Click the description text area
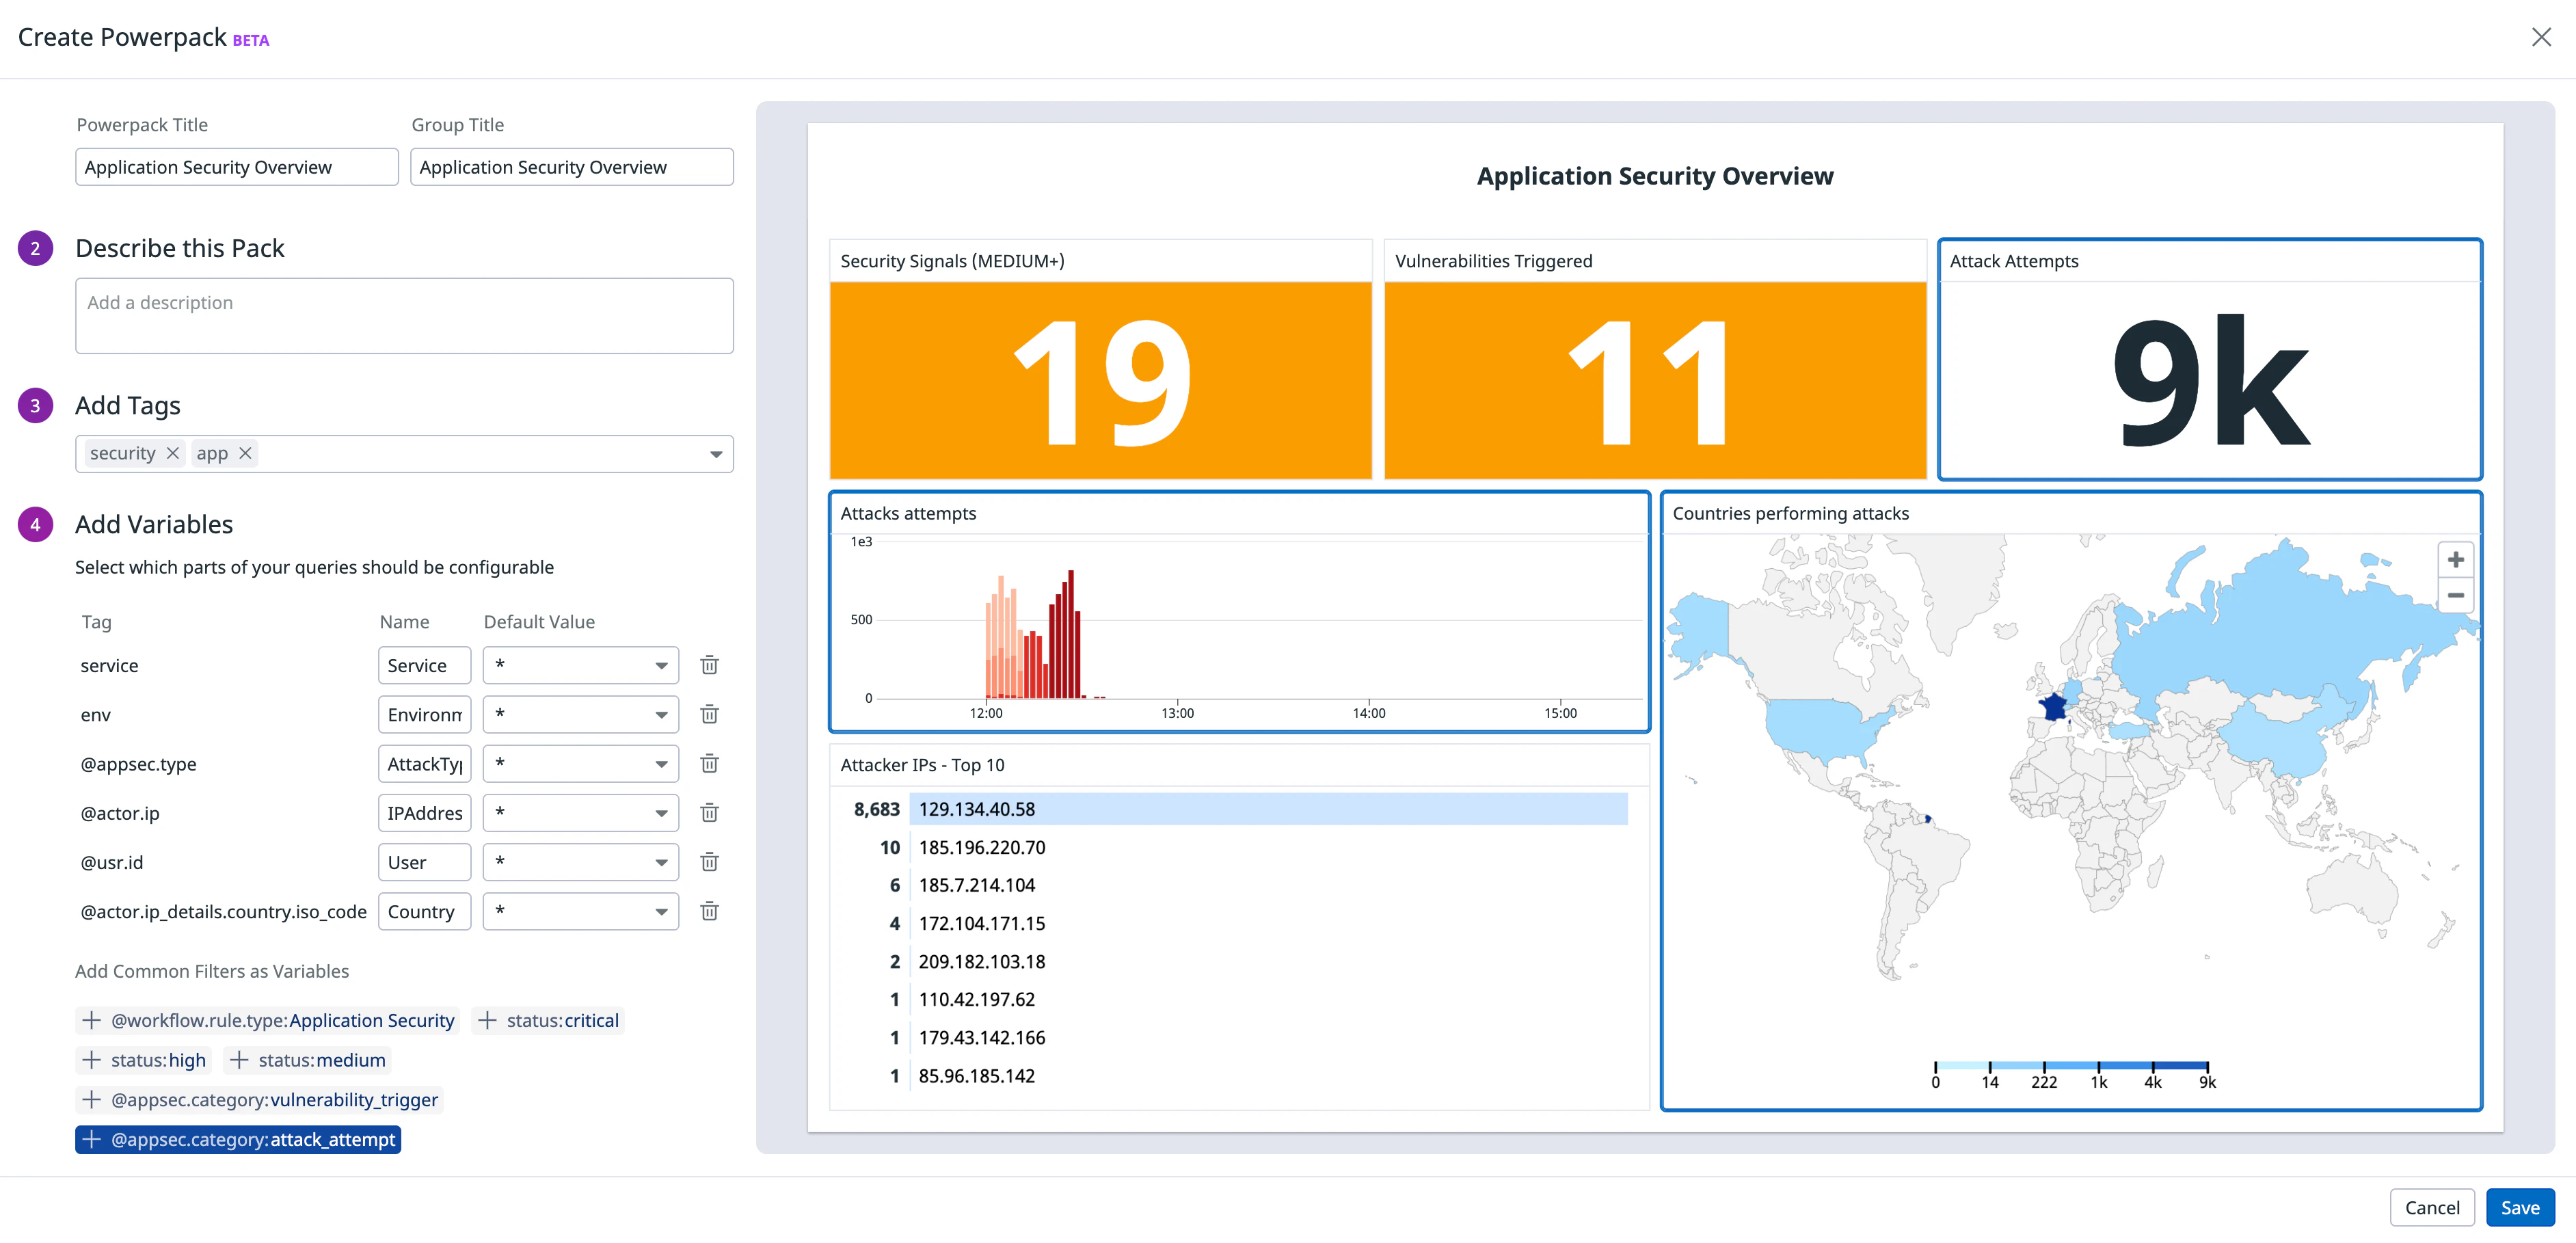 [404, 316]
